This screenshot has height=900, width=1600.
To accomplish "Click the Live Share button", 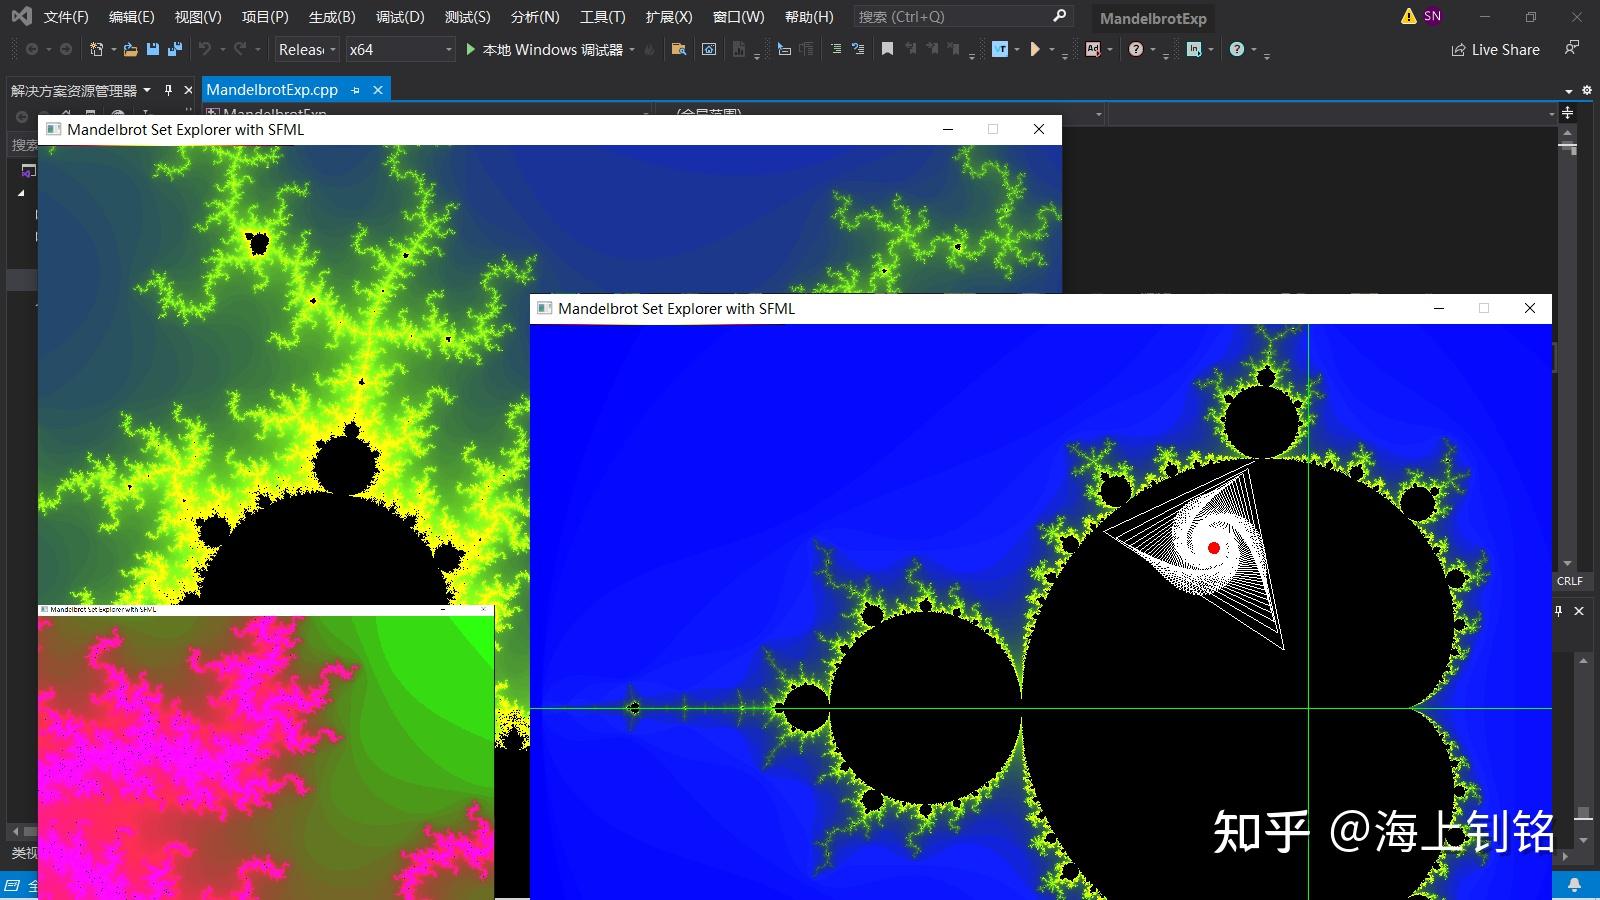I will [1495, 49].
